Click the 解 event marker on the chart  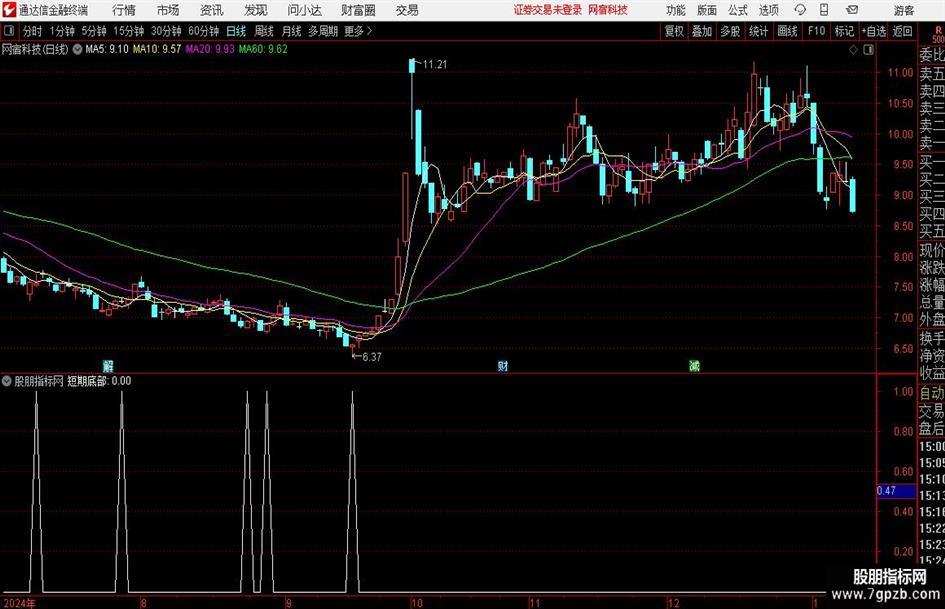tap(108, 366)
